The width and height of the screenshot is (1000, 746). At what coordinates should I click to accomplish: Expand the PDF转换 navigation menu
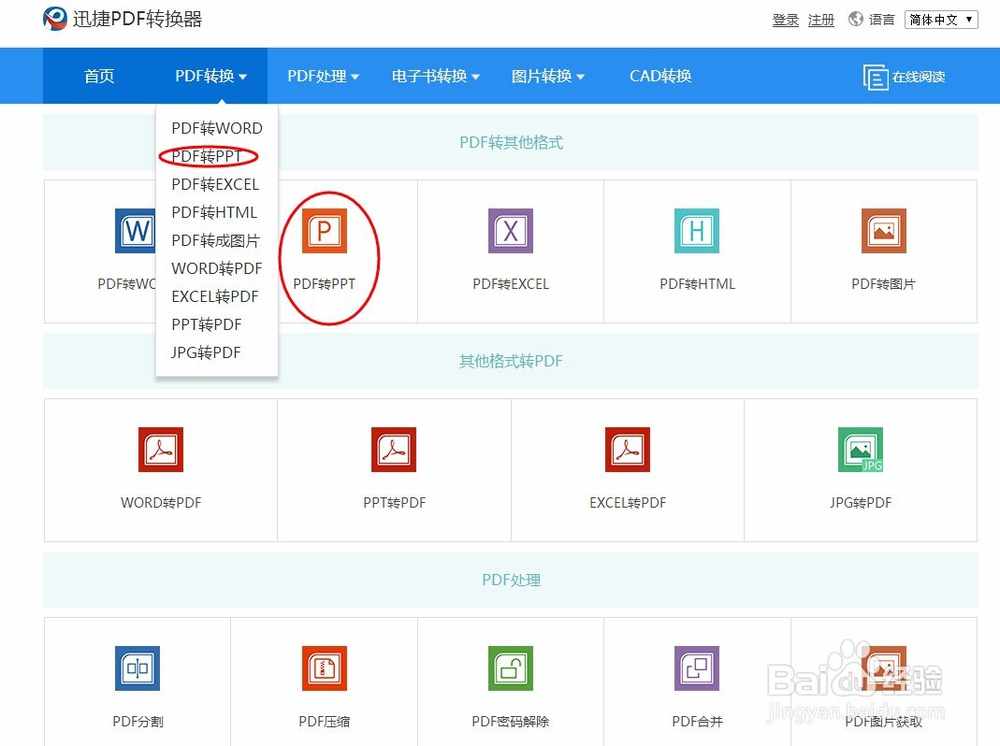tap(211, 76)
